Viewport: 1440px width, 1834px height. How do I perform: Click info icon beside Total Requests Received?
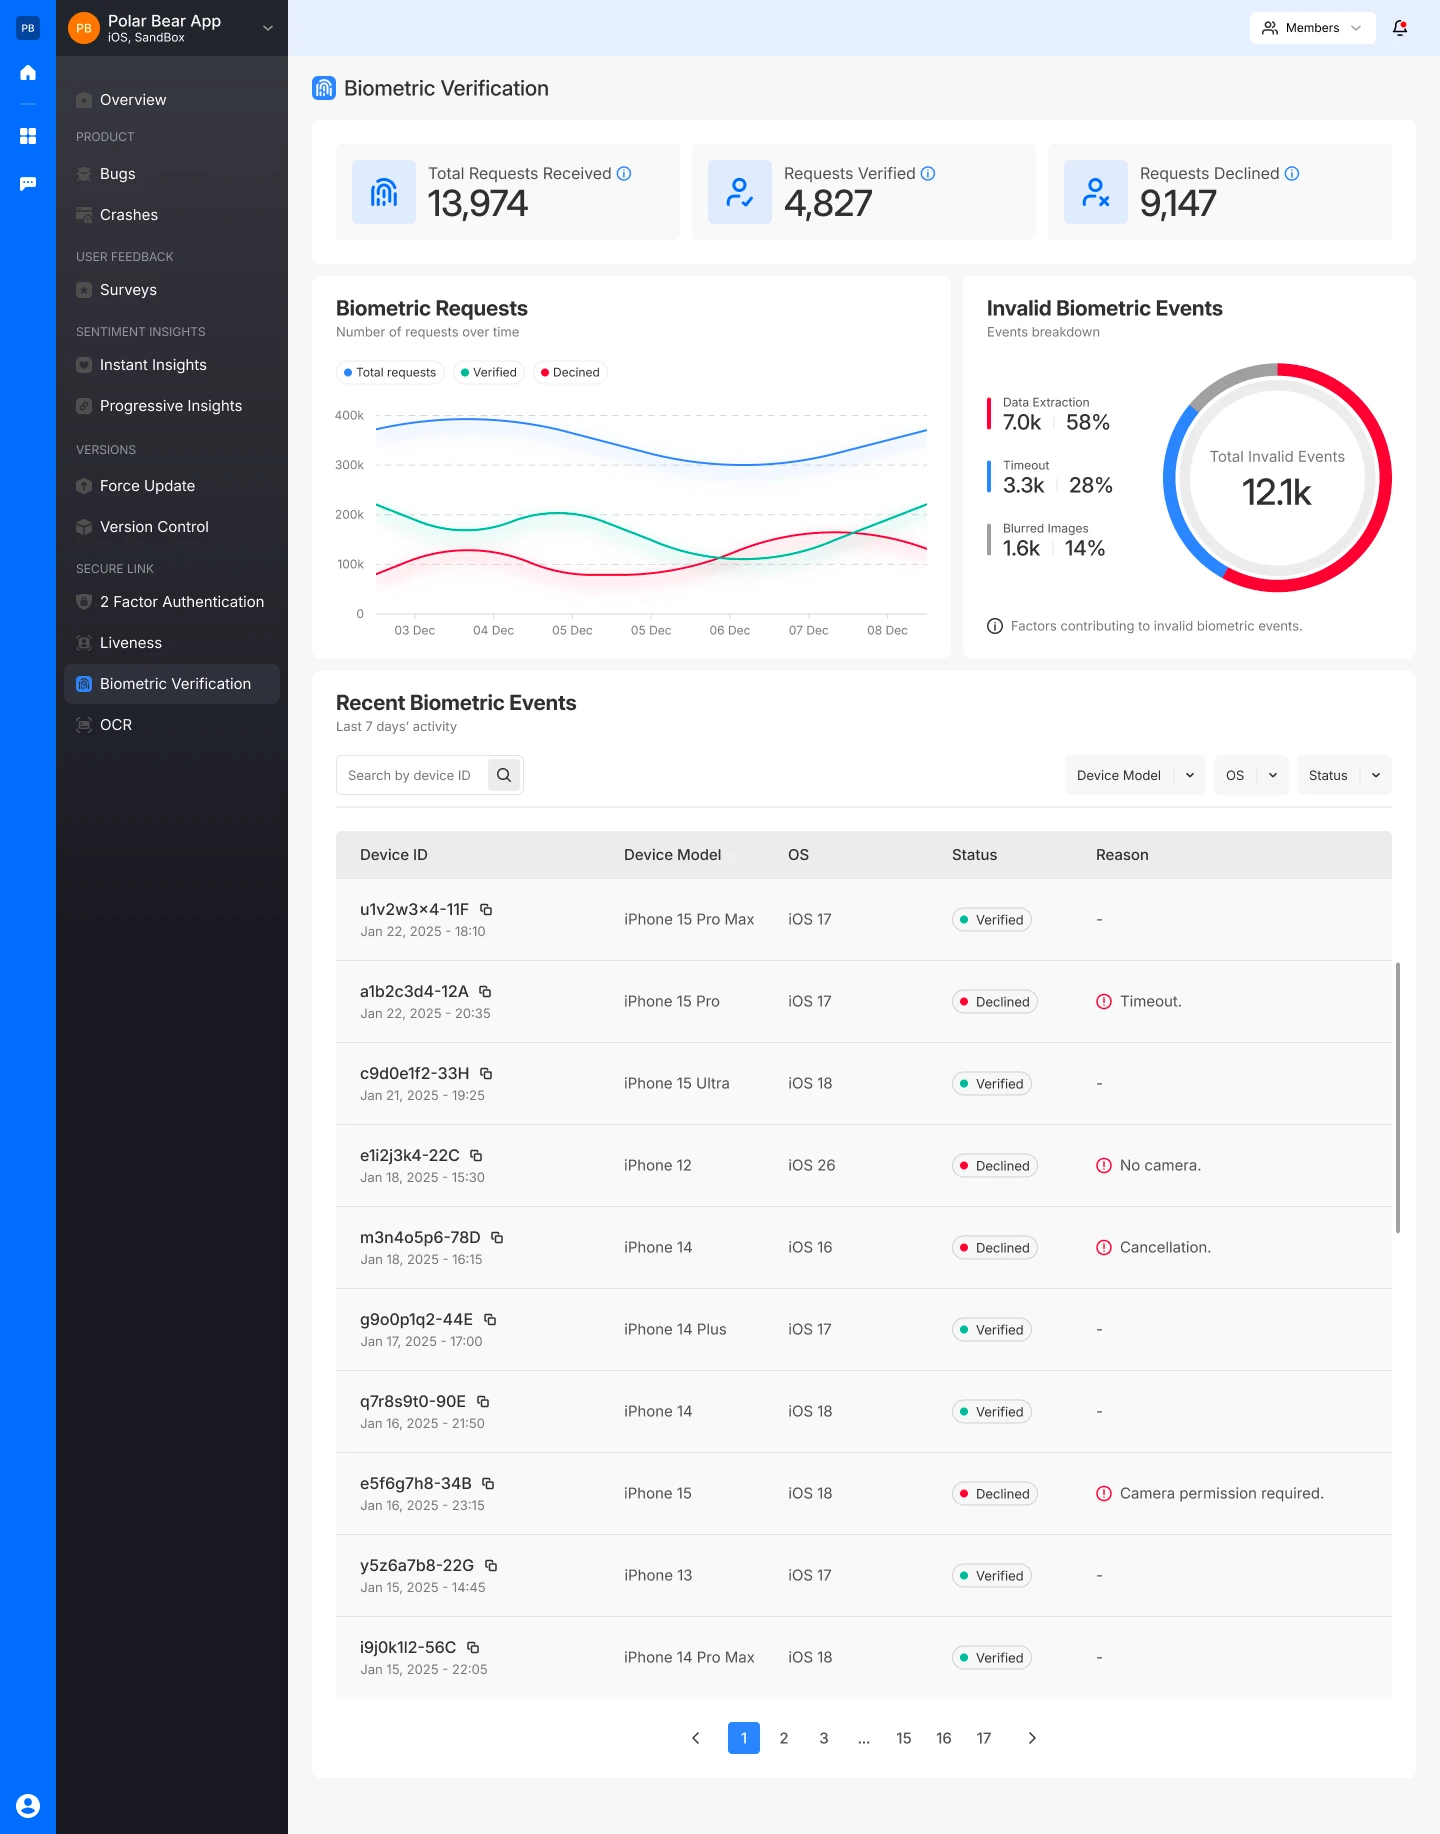(x=624, y=173)
